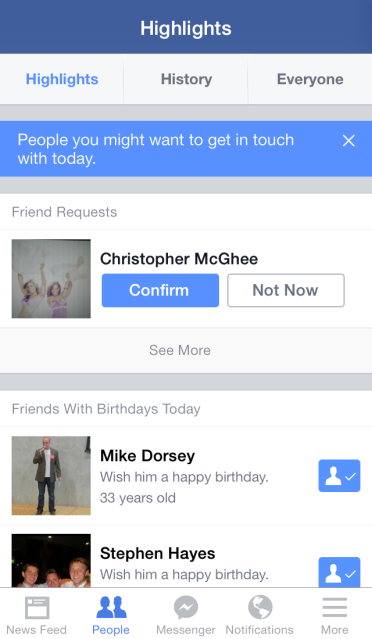This screenshot has width=372, height=639.
Task: Open the More hamburger menu
Action: pyautogui.click(x=335, y=608)
